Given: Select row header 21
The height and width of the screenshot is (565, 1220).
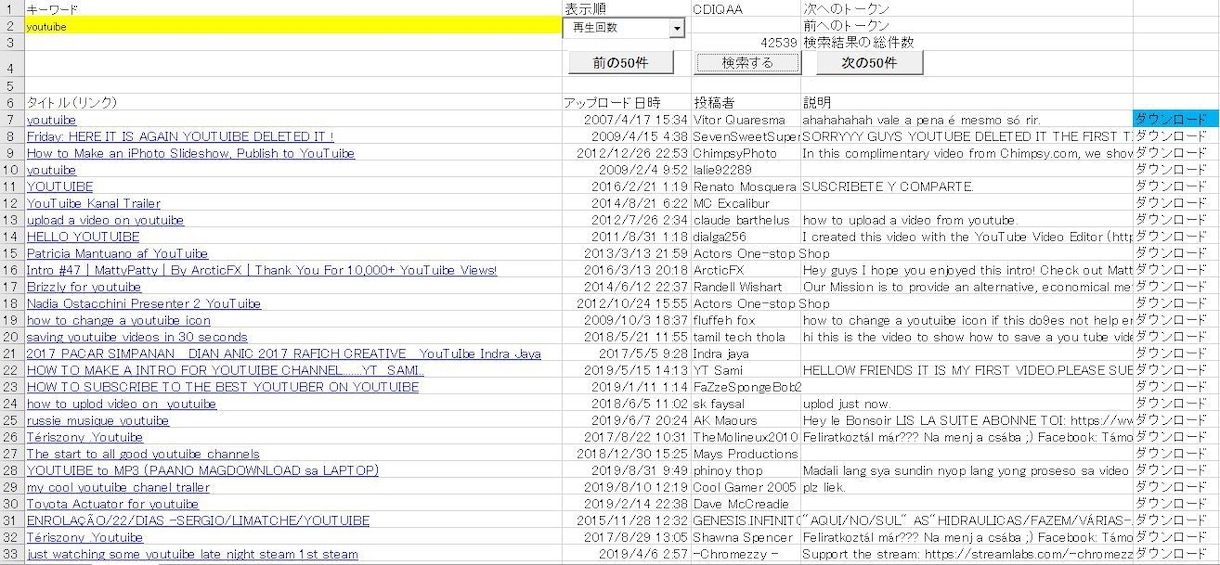Looking at the screenshot, I should click(10, 354).
